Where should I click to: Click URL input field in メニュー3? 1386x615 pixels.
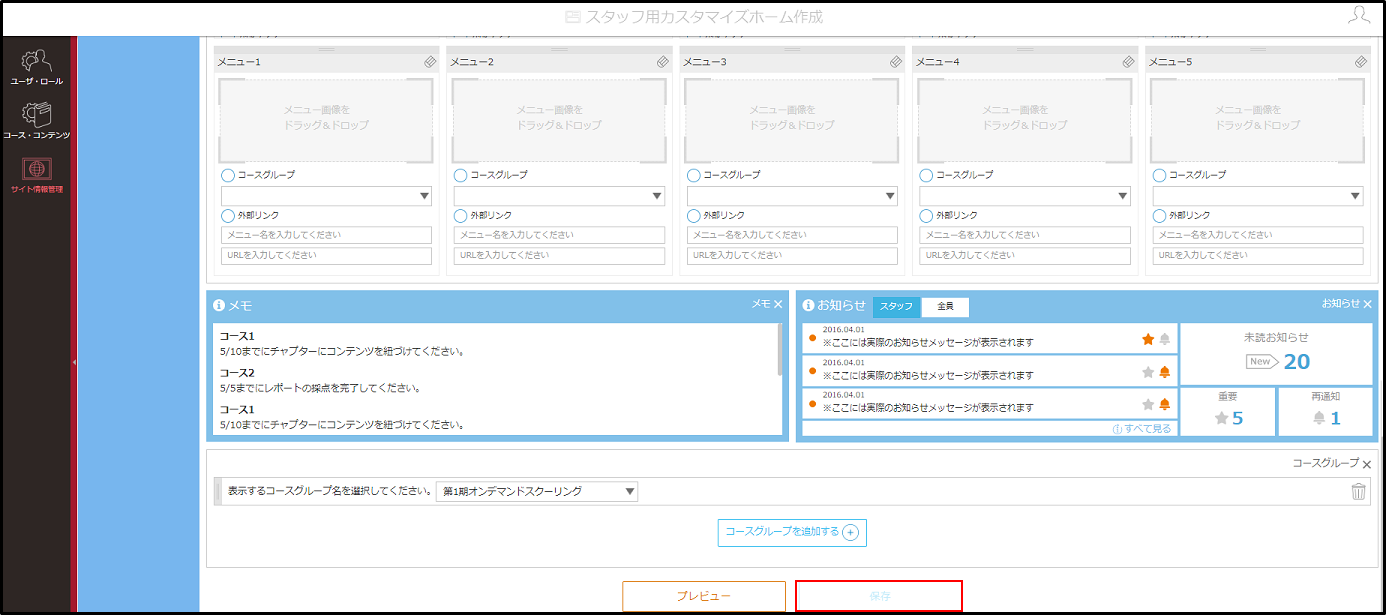(792, 256)
